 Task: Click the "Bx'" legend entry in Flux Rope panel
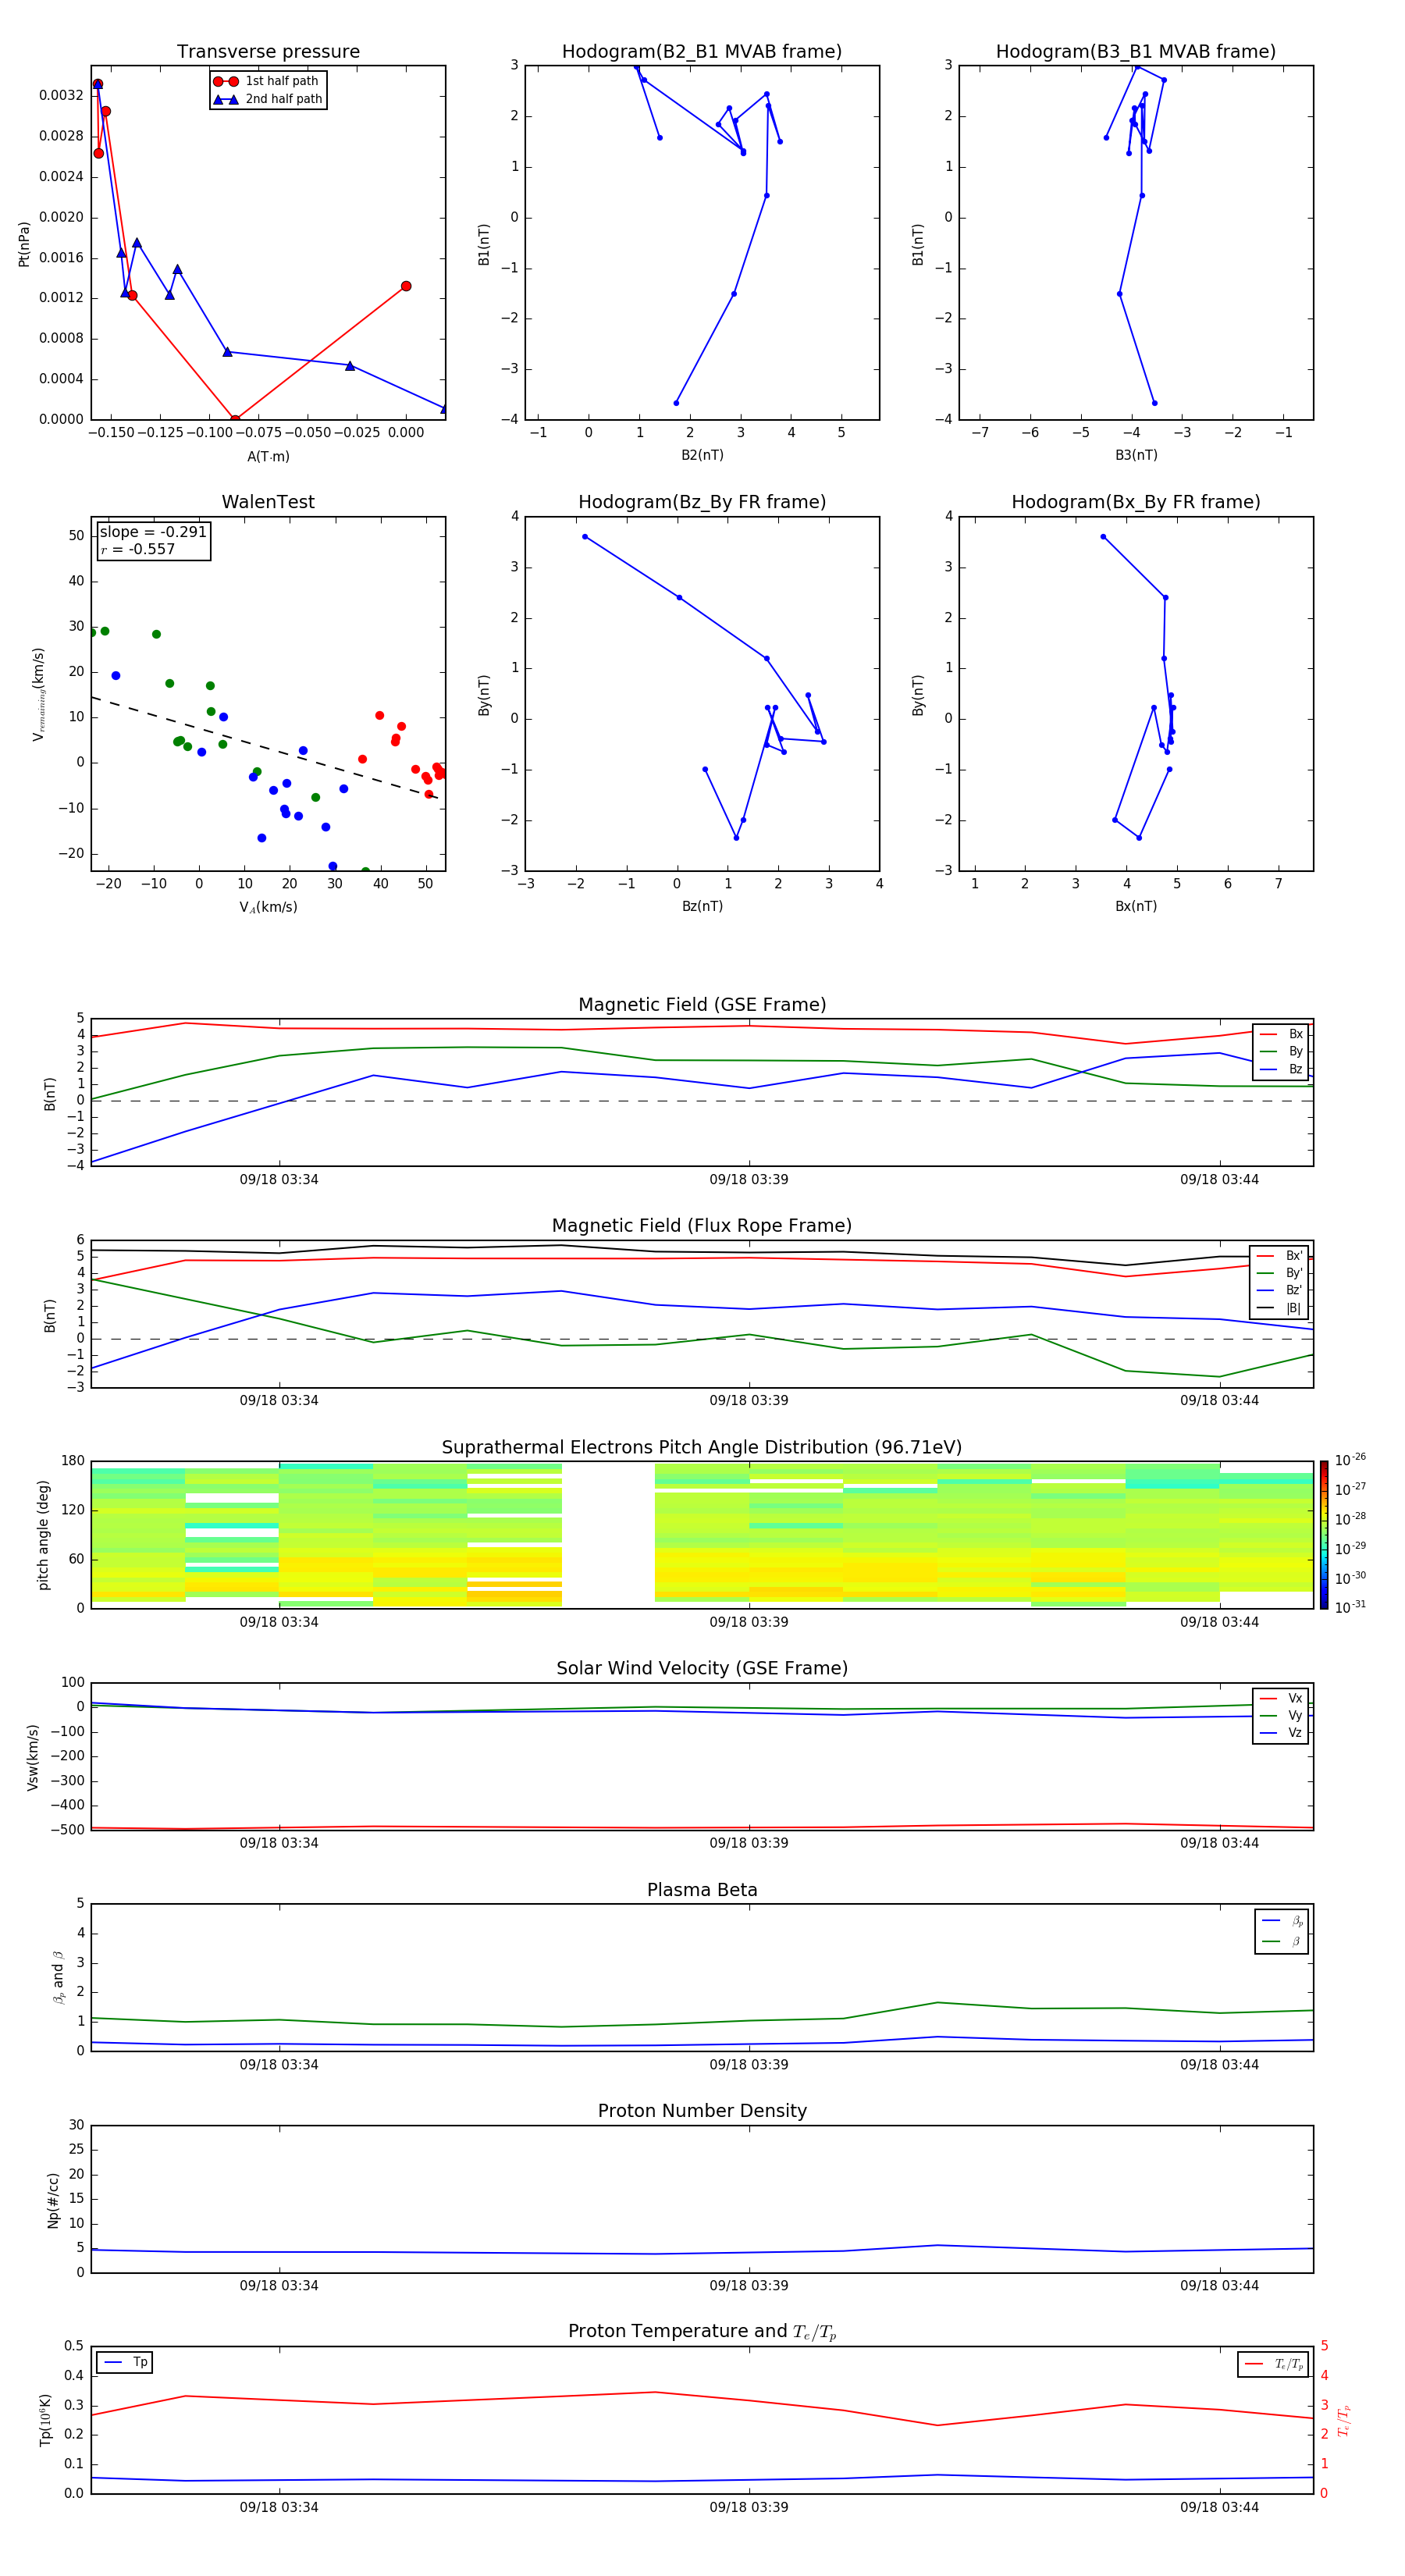pos(1279,1256)
